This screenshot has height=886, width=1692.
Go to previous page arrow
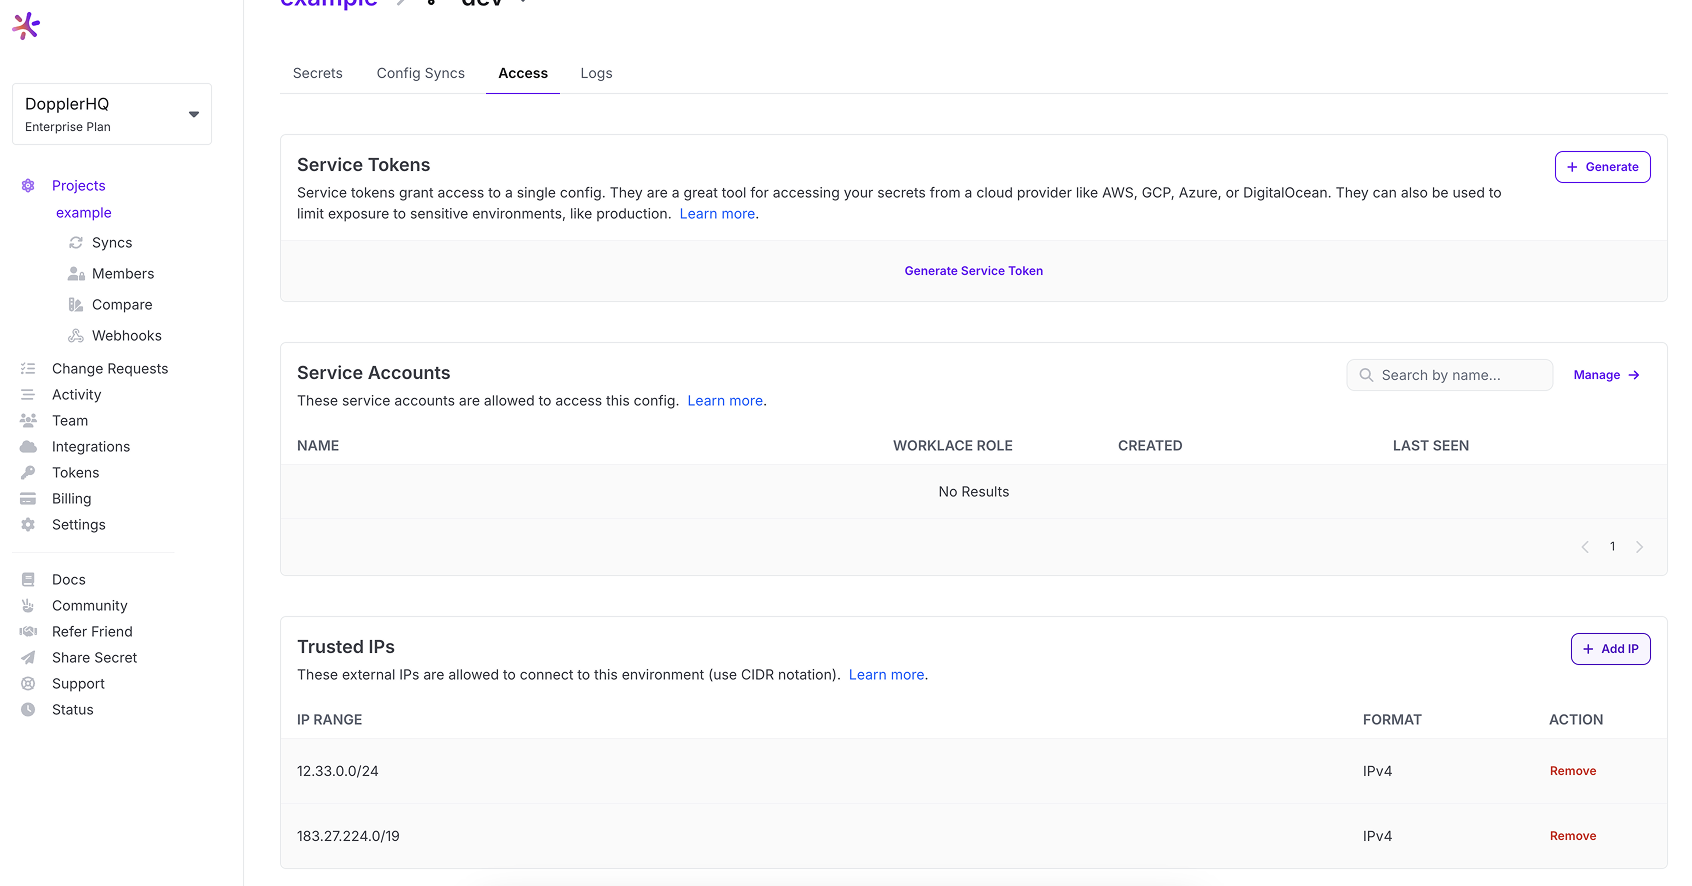[1585, 547]
